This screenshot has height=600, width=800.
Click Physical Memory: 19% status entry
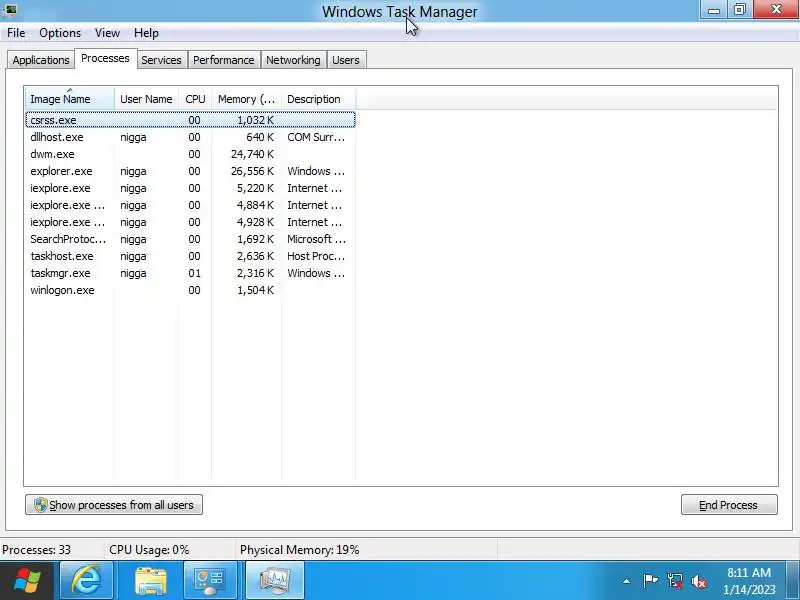[x=299, y=550]
